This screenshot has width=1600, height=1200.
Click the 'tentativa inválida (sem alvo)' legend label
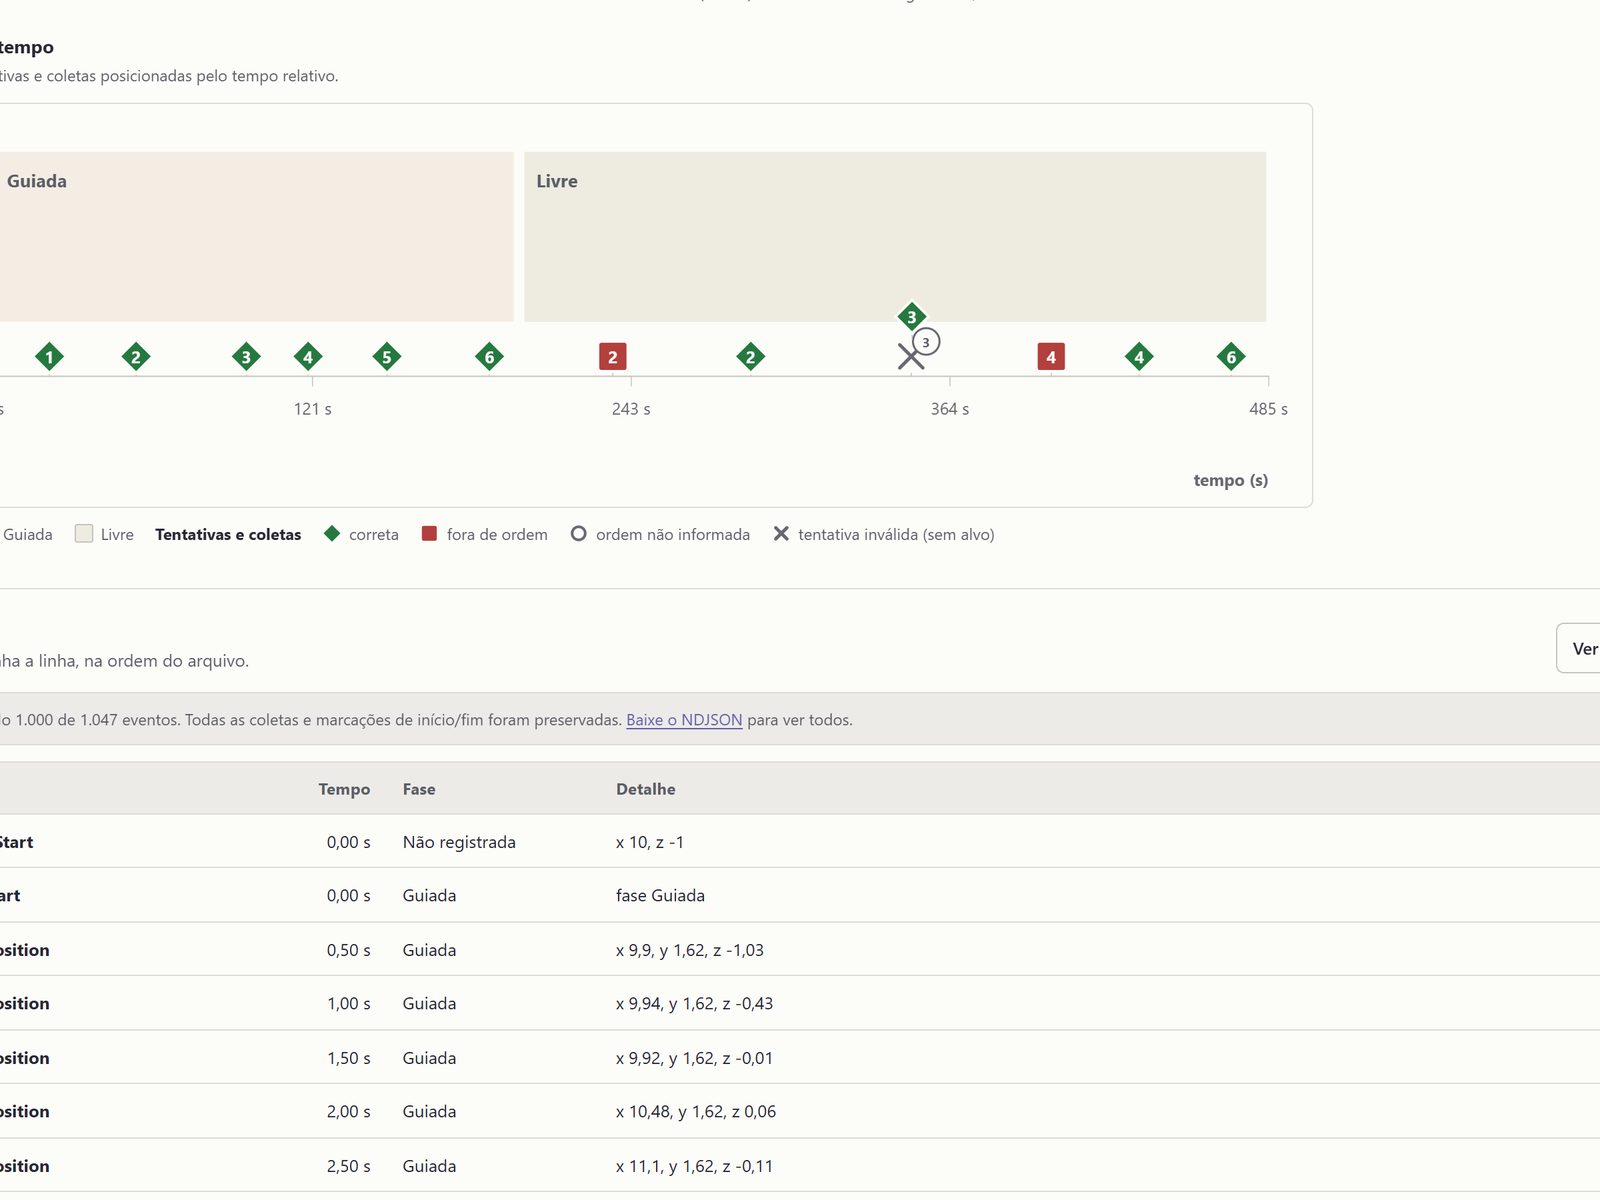pyautogui.click(x=896, y=534)
